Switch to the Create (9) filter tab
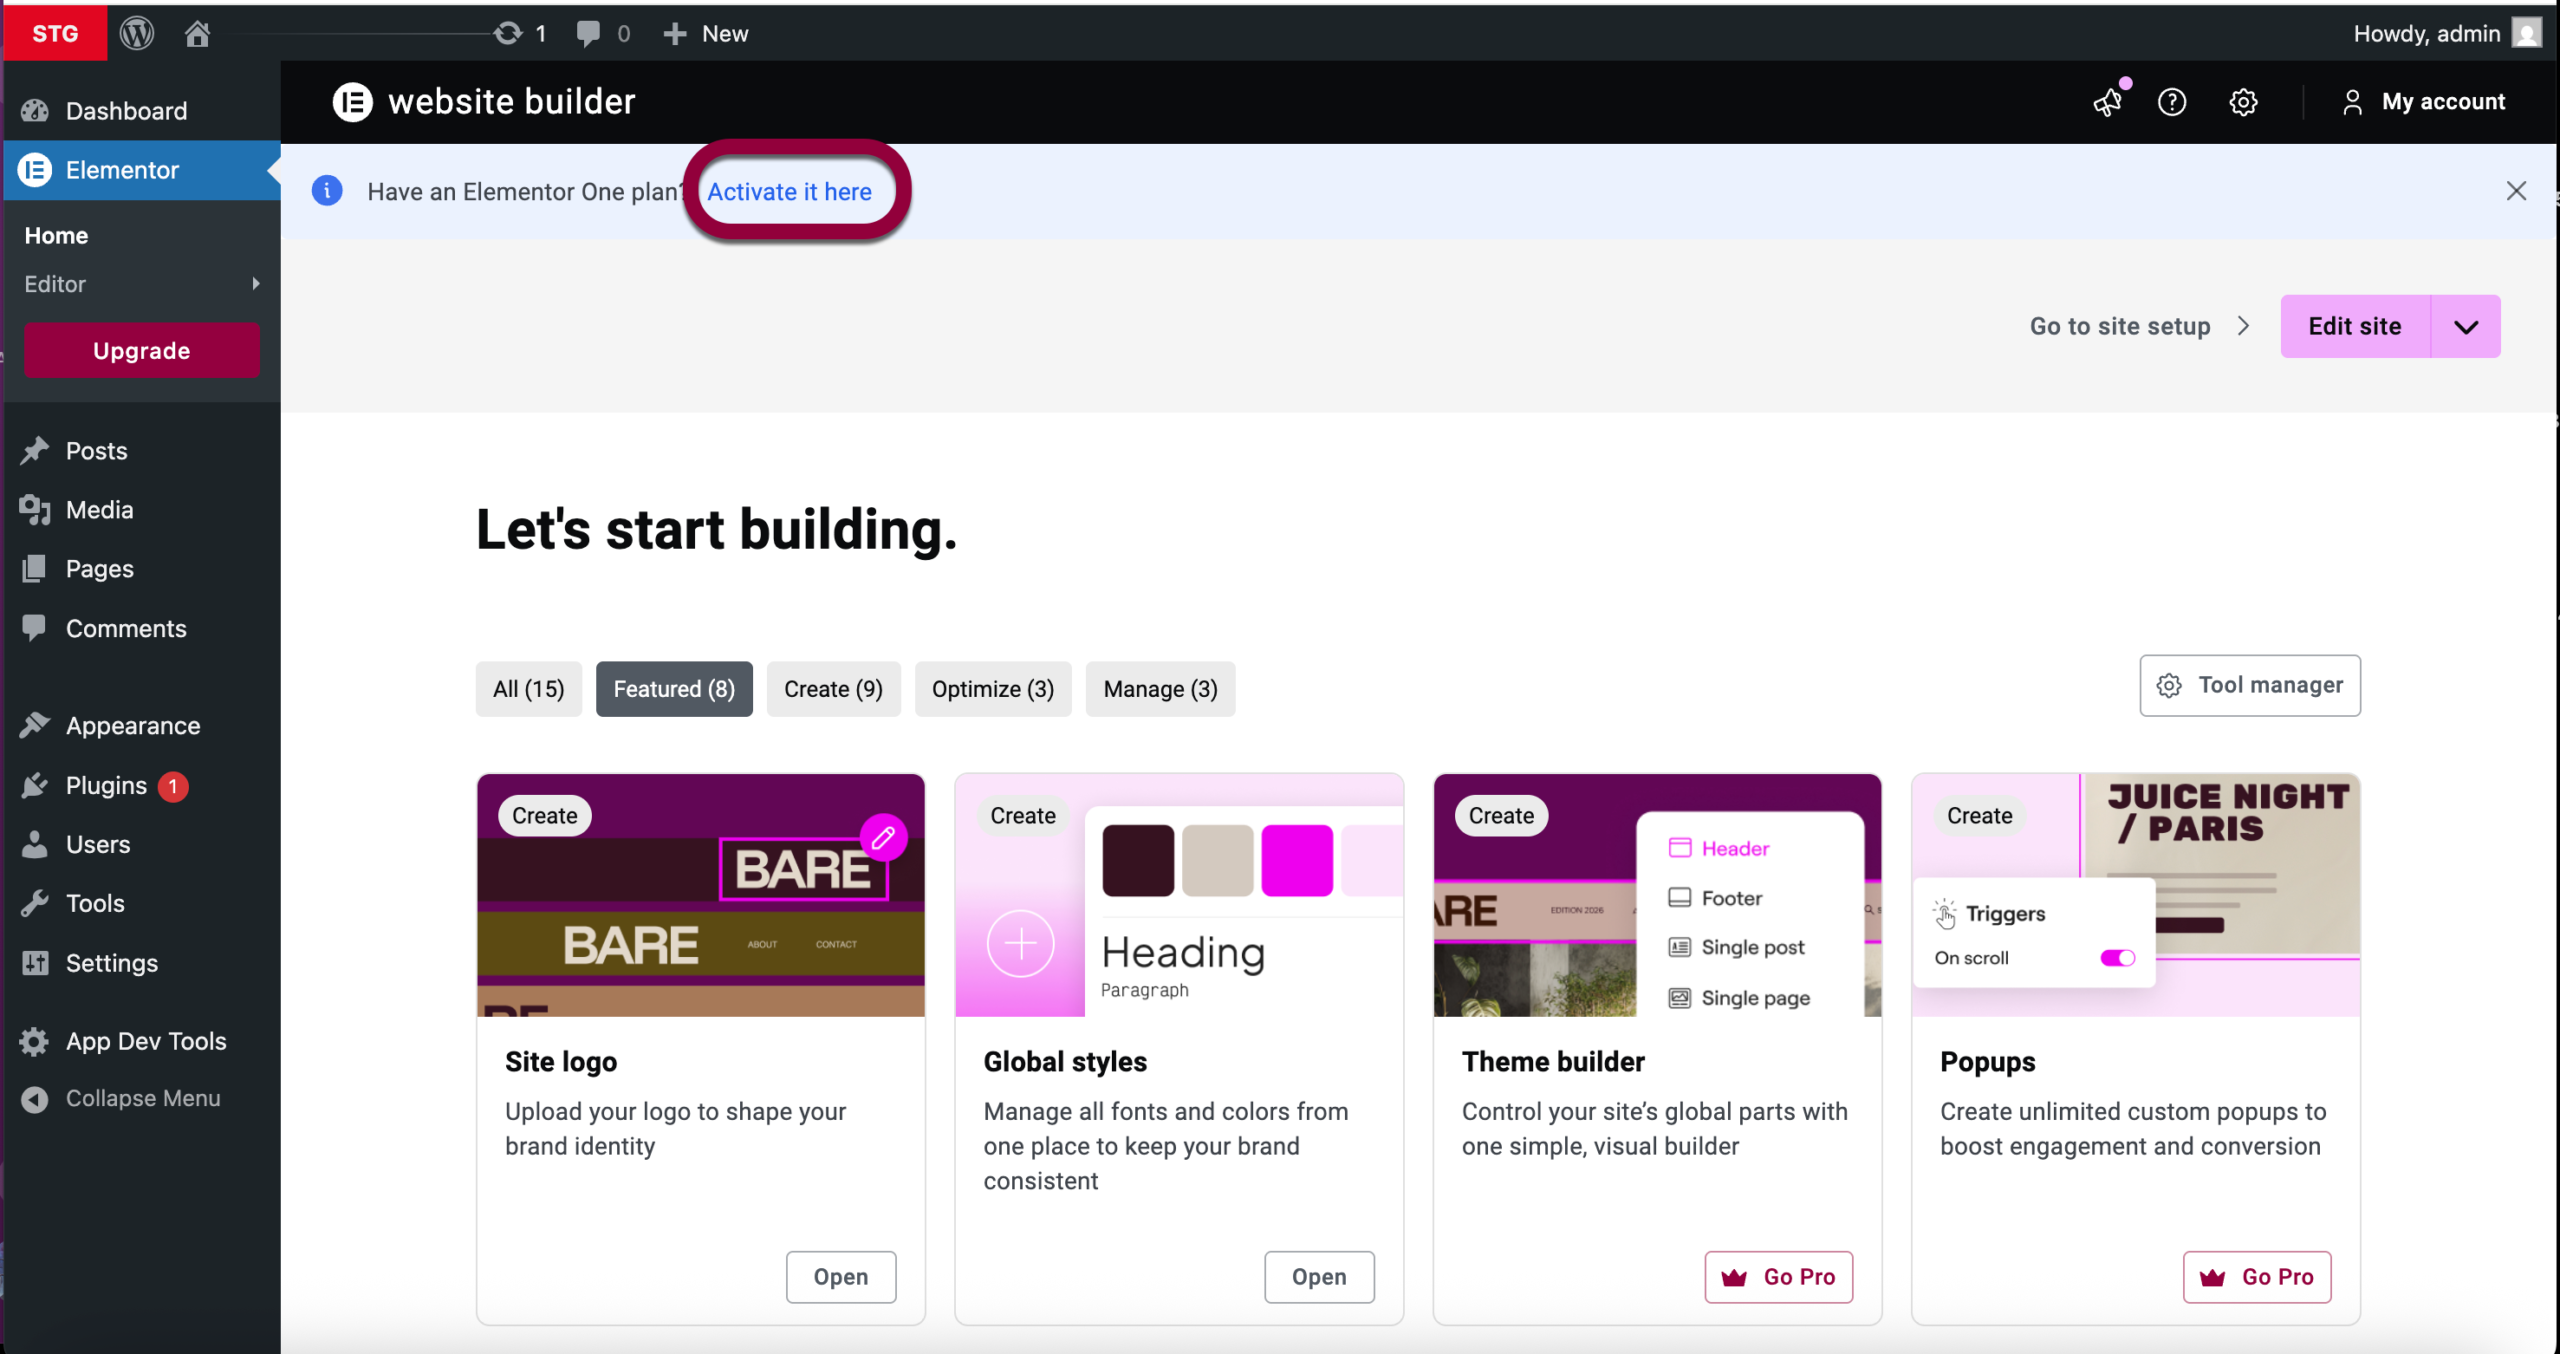The image size is (2560, 1354). point(832,689)
